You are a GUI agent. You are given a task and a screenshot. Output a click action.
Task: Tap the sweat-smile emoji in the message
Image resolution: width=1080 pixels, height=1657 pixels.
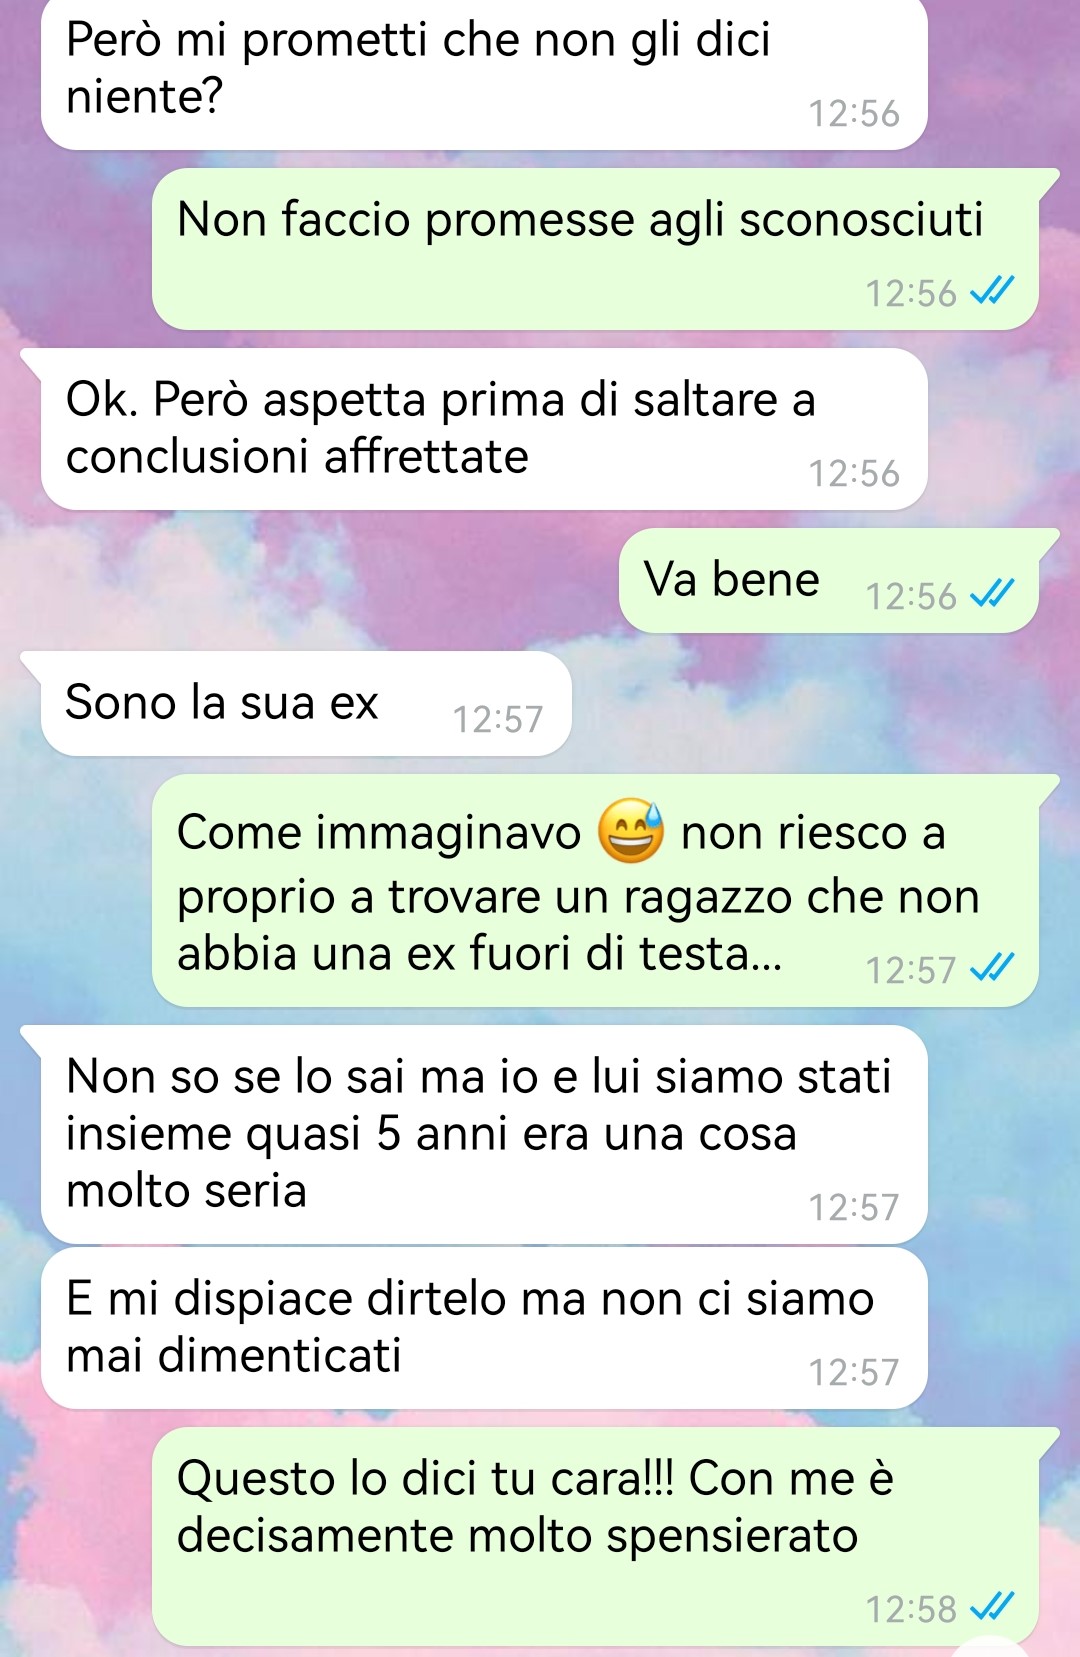[630, 832]
